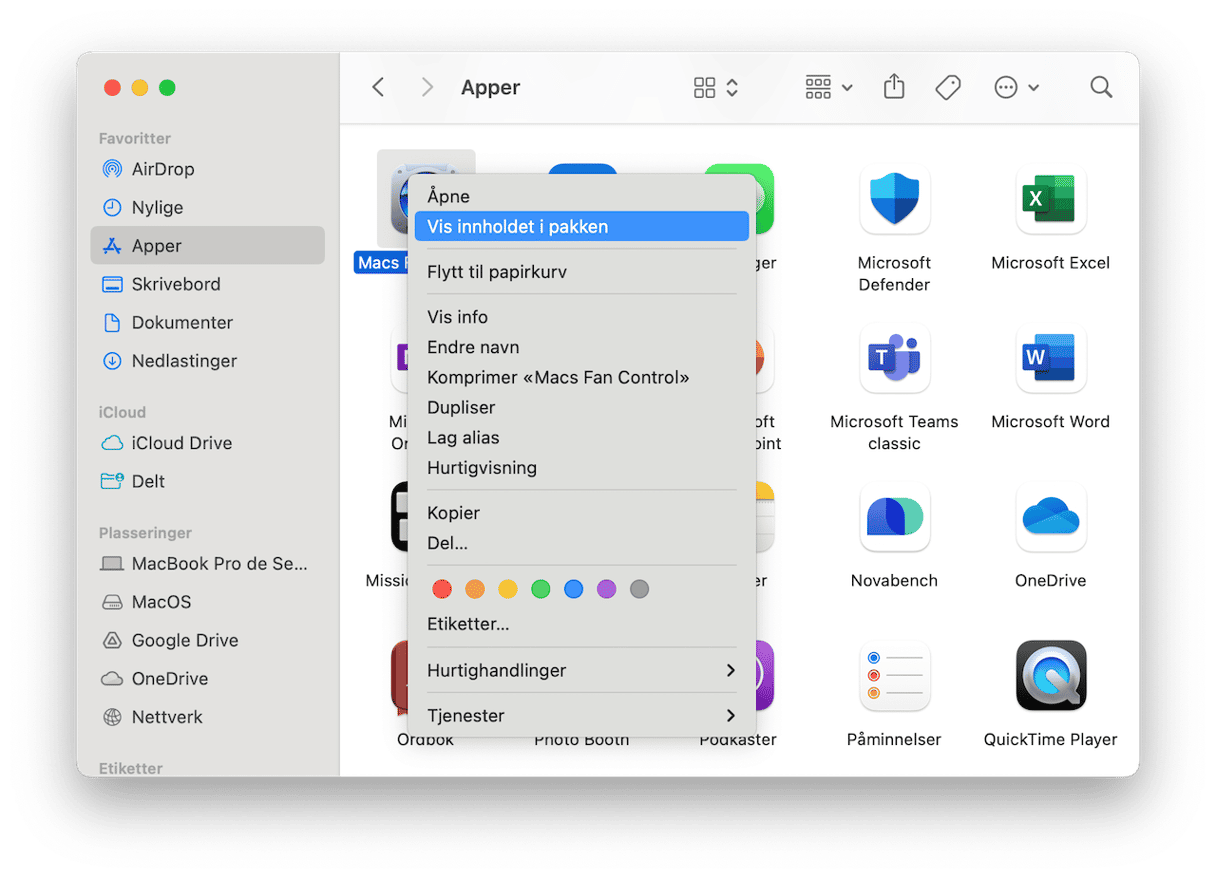
Task: Open Nettverk in the sidebar
Action: click(x=207, y=717)
